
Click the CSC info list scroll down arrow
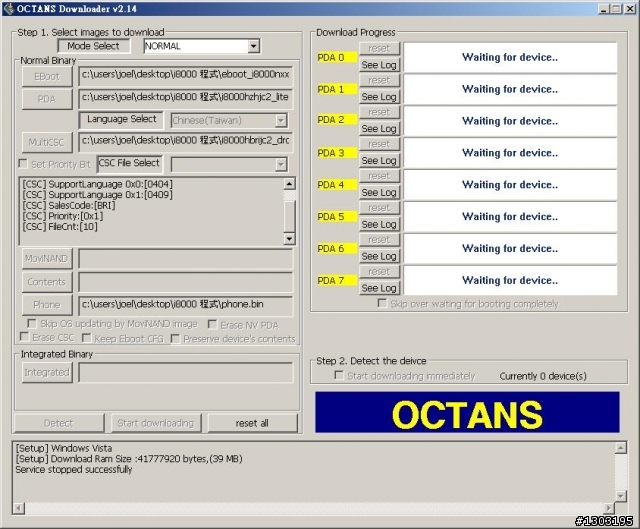(x=289, y=238)
